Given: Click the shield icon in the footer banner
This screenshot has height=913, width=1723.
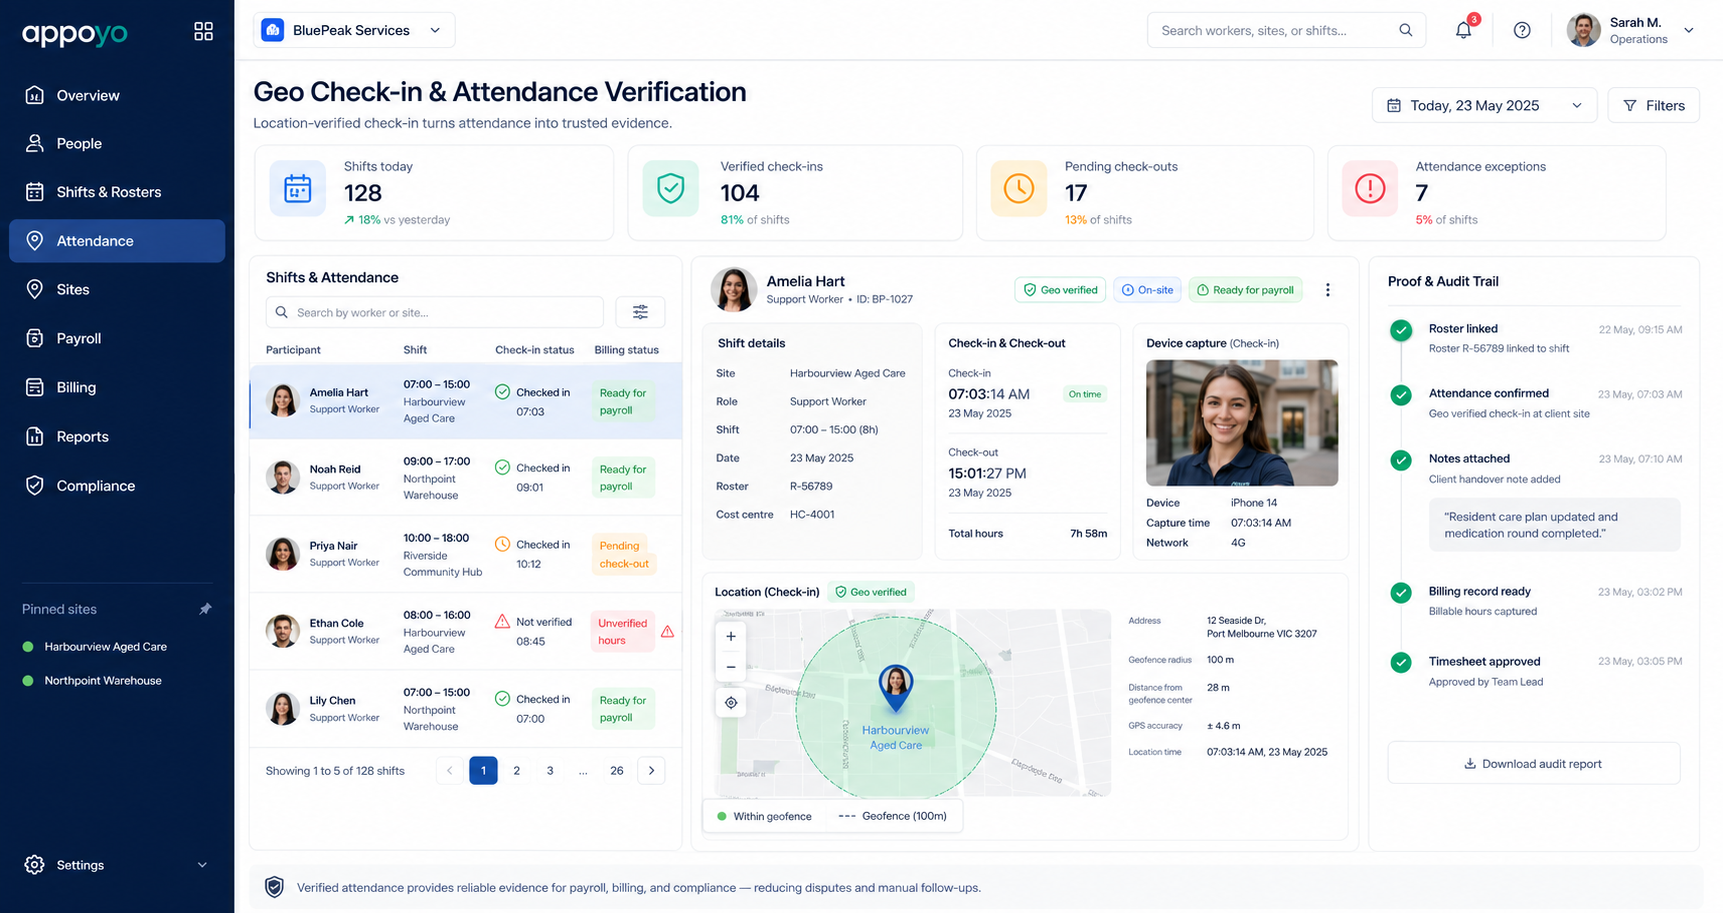Looking at the screenshot, I should 274,887.
